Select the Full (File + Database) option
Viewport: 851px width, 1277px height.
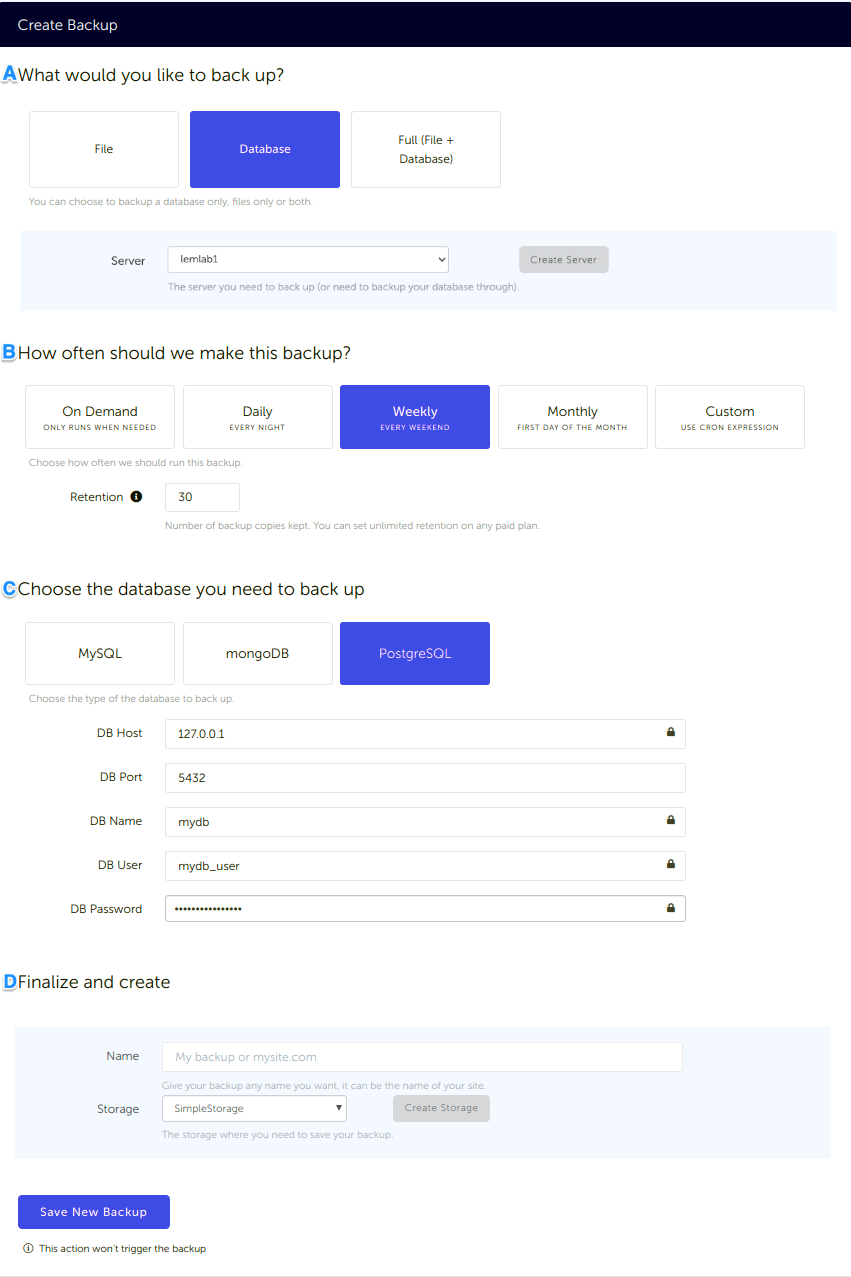click(x=425, y=148)
